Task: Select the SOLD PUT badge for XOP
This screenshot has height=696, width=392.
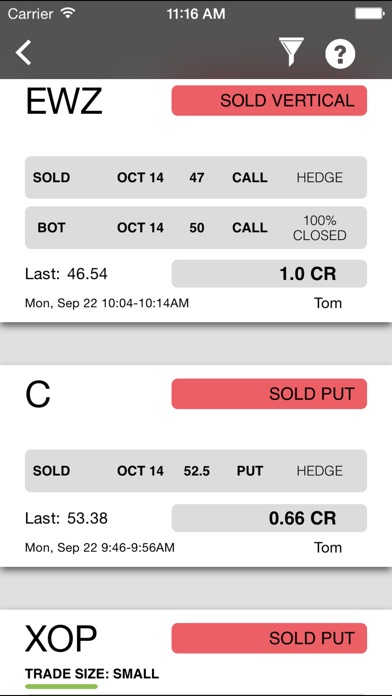Action: click(269, 638)
